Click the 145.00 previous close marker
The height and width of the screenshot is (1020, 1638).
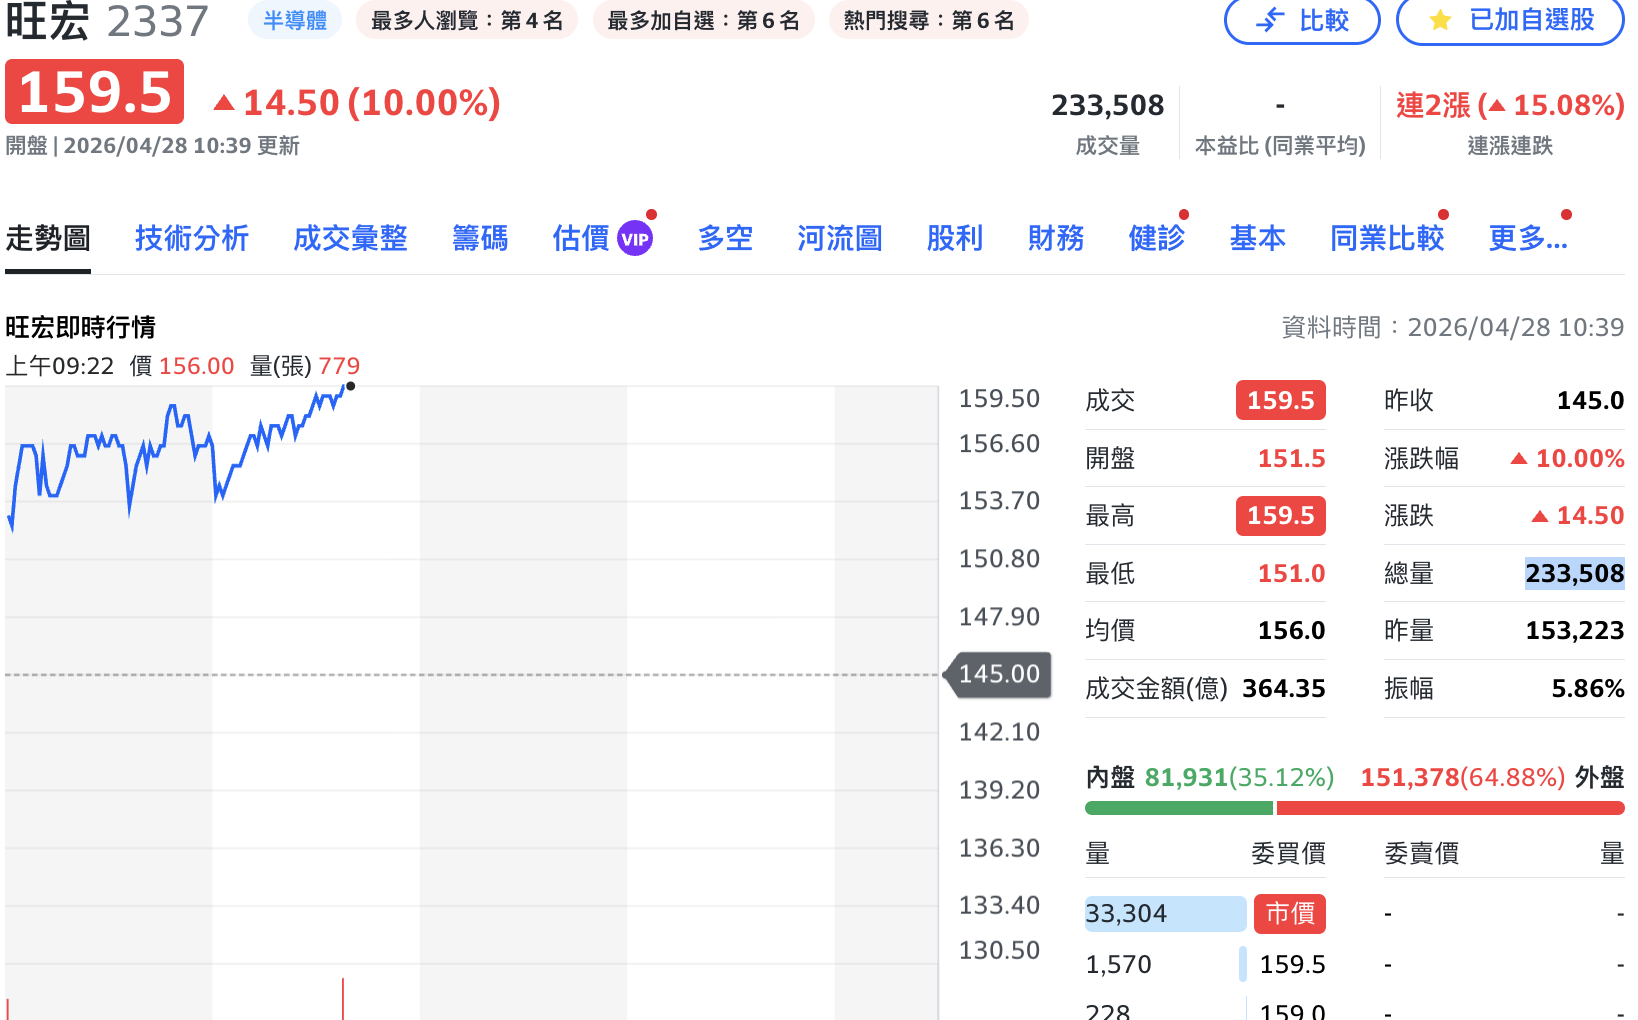[999, 674]
